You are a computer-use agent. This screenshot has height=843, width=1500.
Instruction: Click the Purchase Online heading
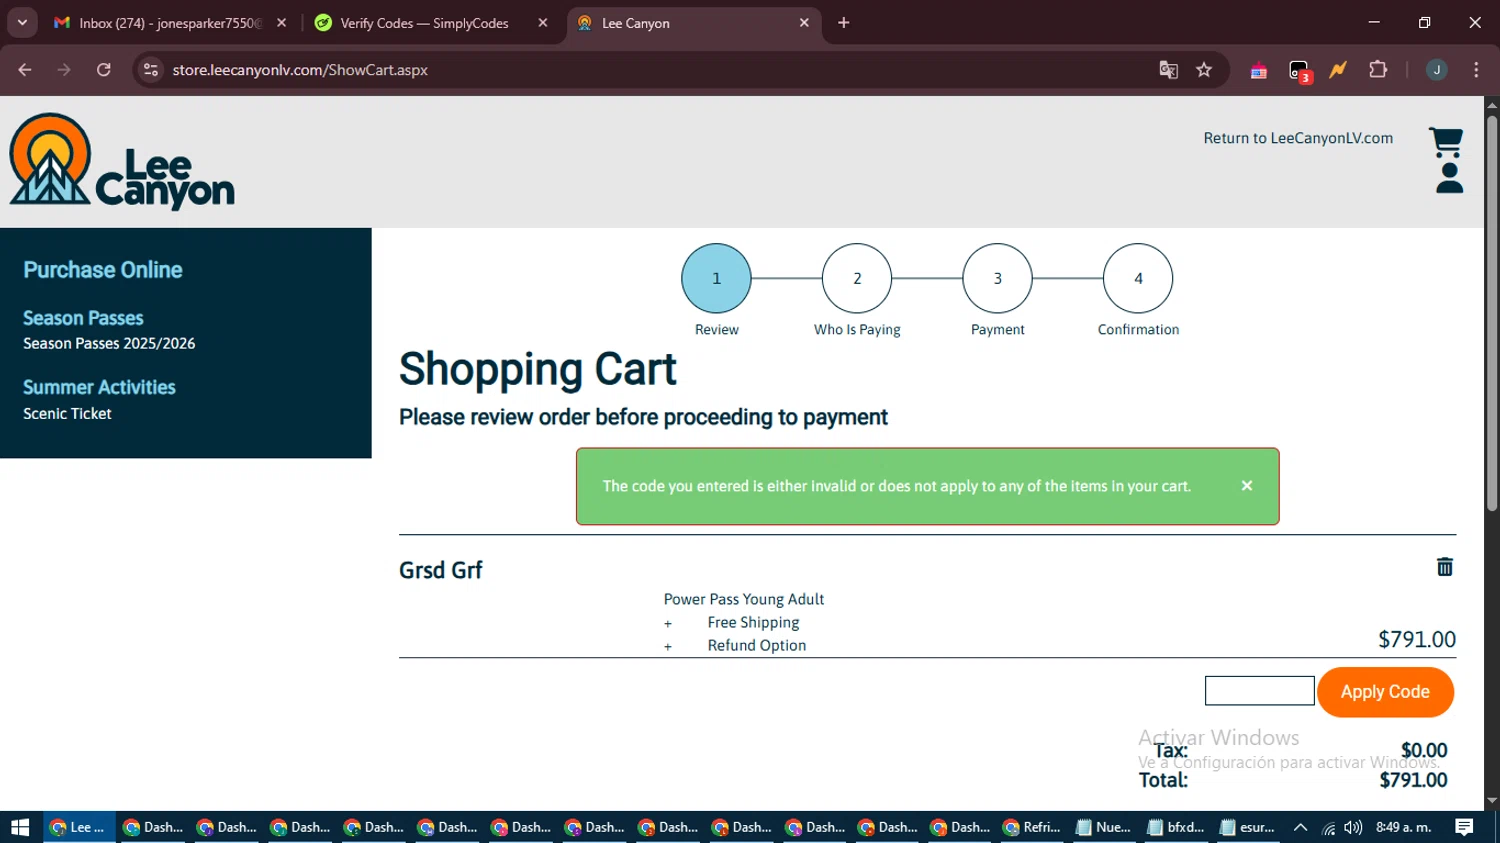[x=103, y=270]
